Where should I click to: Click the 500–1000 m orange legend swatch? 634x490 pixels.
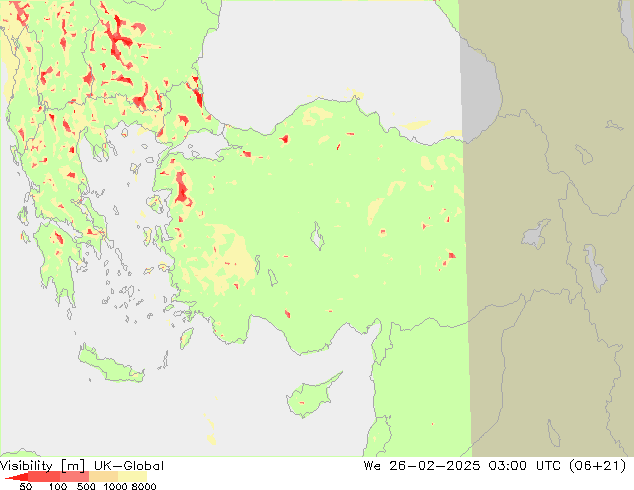point(104,476)
